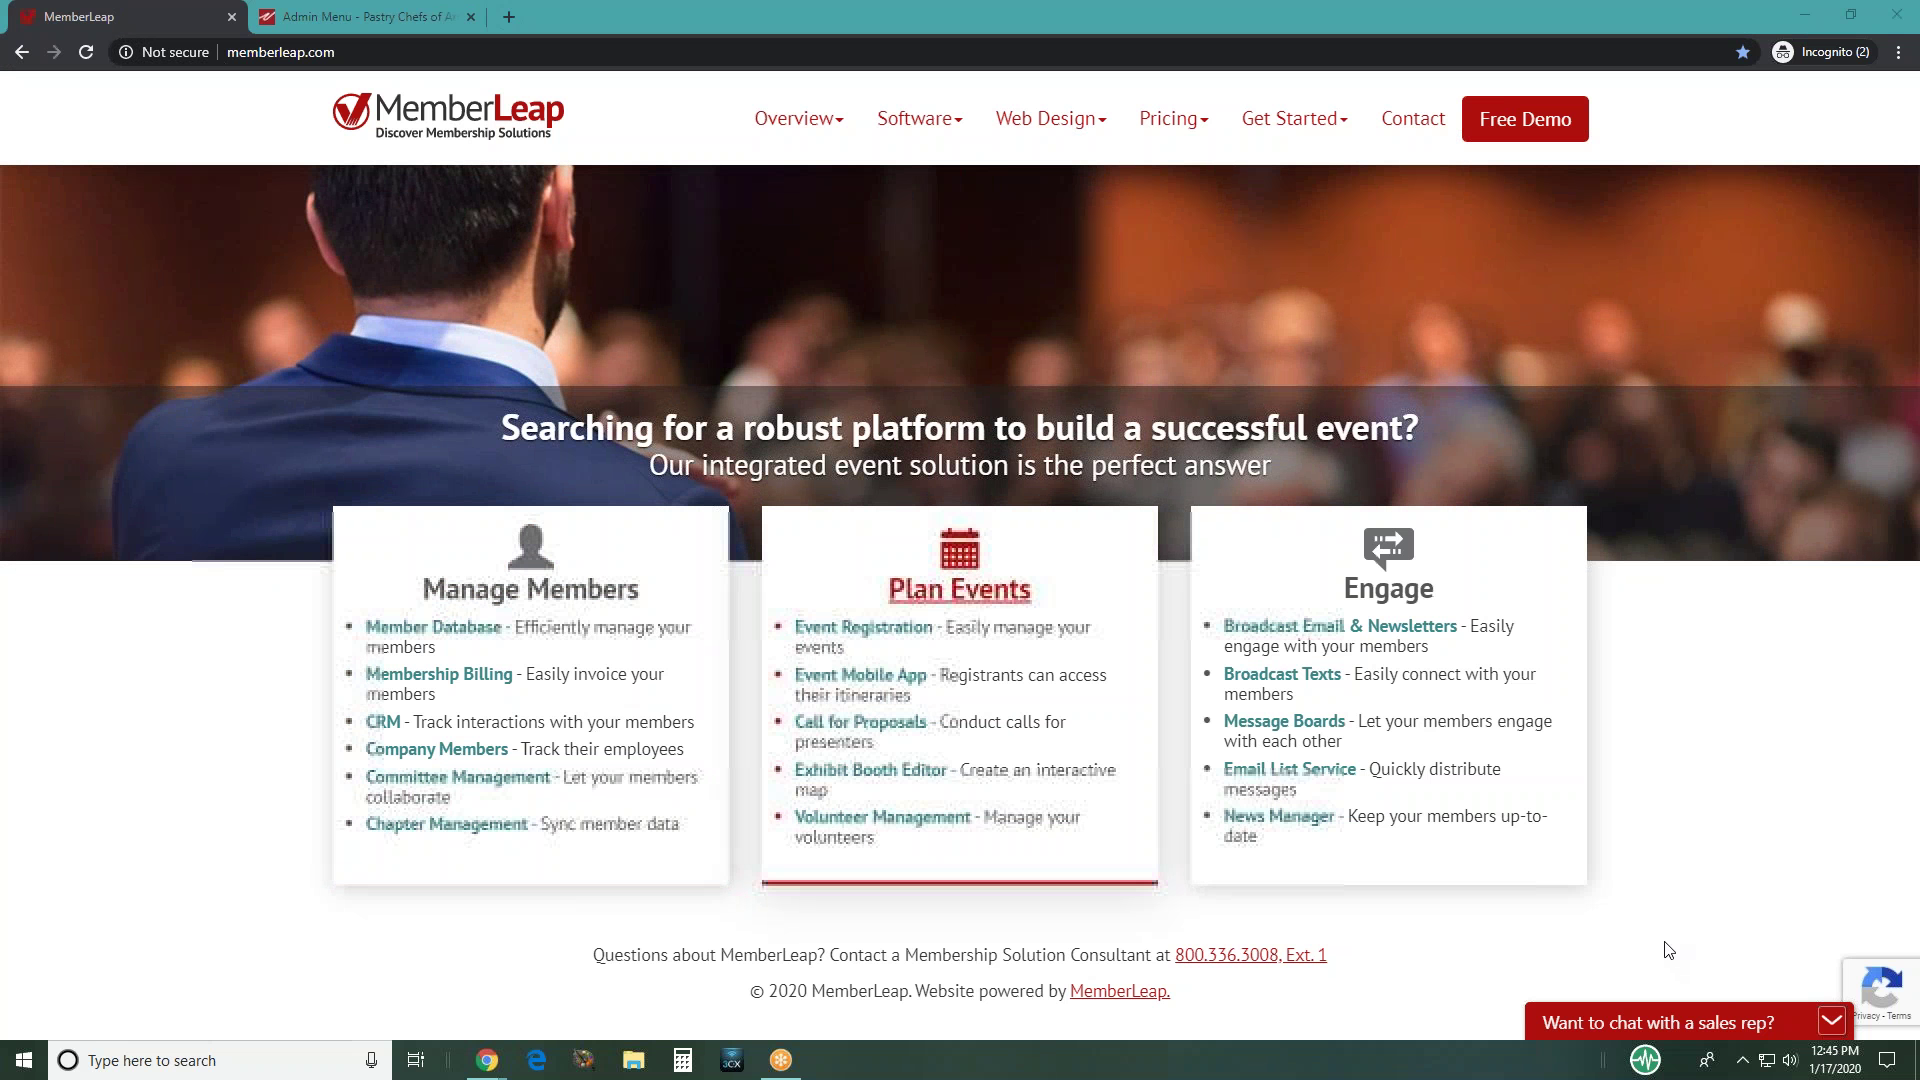Open the Committee Management link
The image size is (1920, 1080).
pos(458,777)
